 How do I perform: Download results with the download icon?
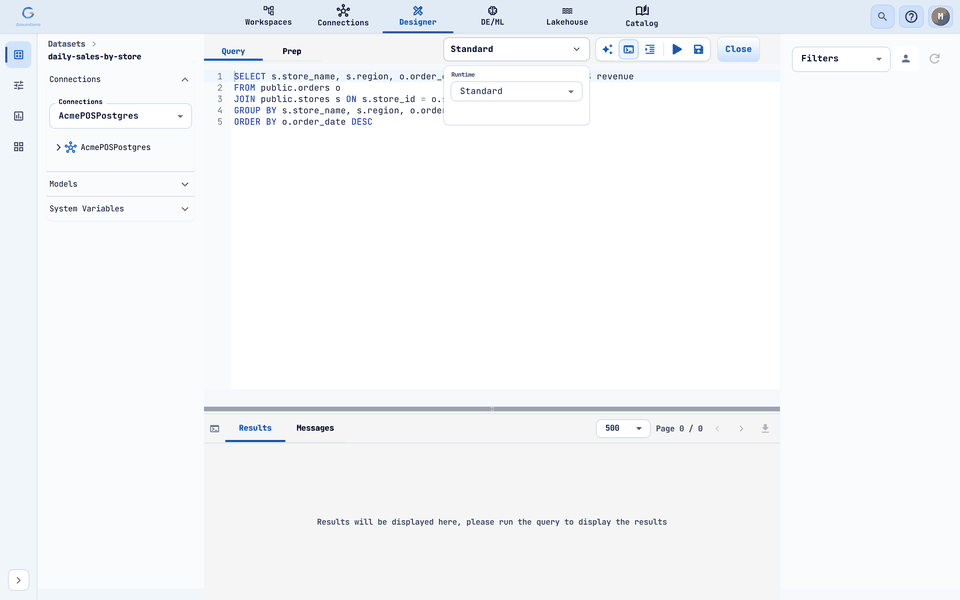[x=765, y=429]
